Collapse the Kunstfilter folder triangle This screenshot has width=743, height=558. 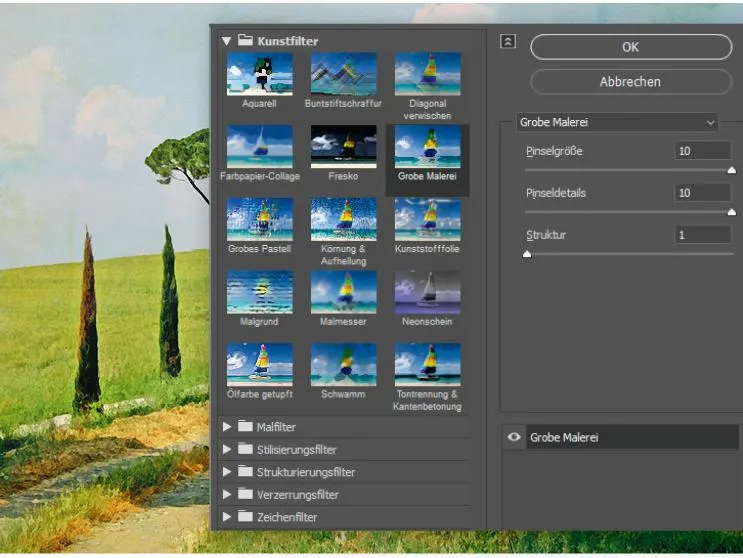coord(227,41)
